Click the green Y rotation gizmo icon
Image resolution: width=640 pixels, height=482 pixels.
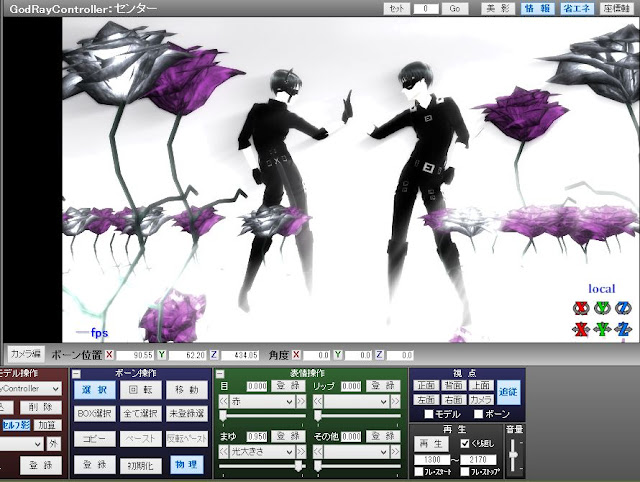coord(602,308)
